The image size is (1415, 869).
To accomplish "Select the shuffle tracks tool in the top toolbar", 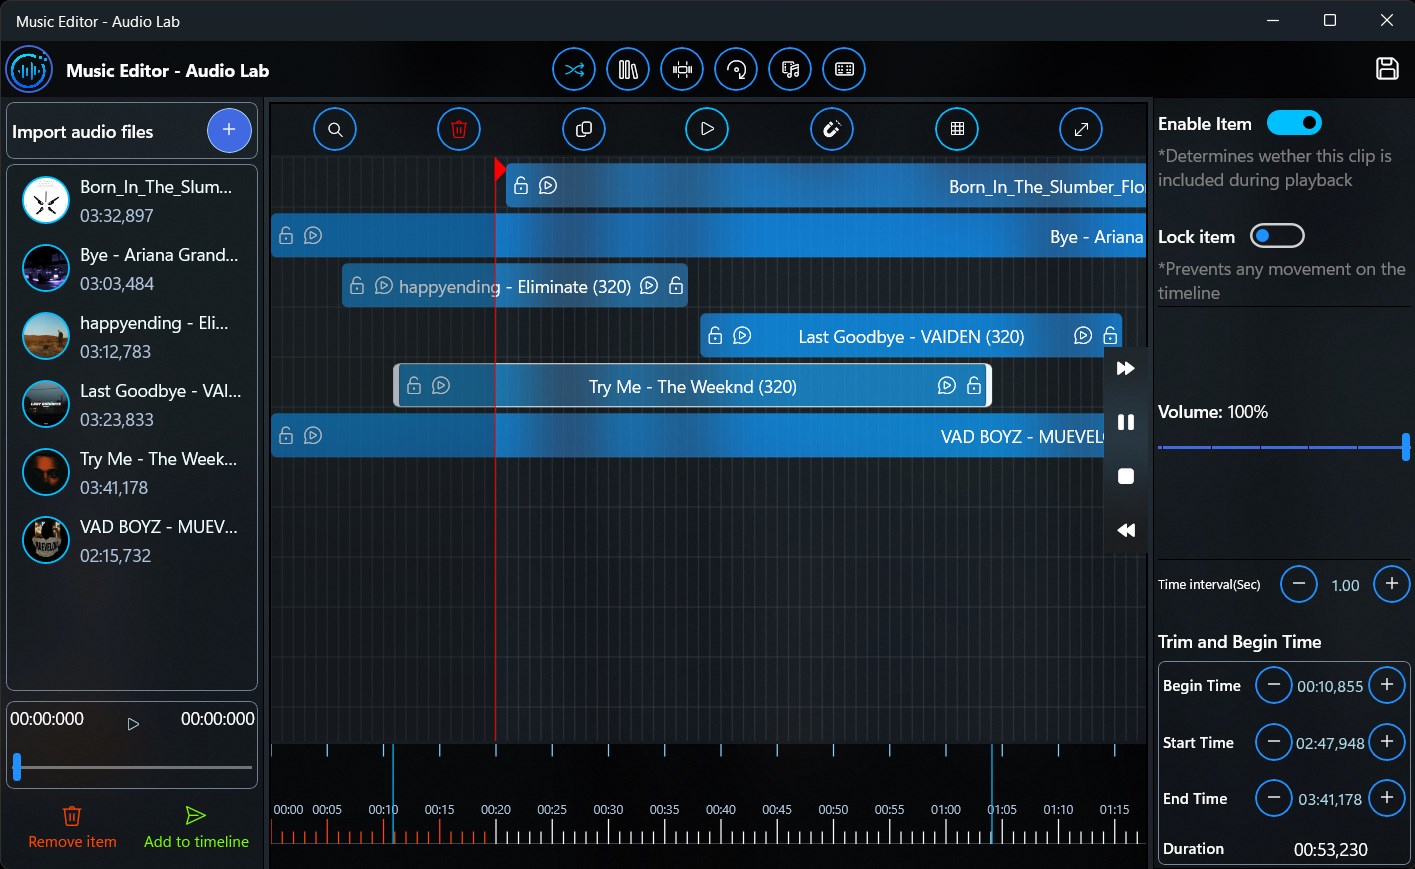I will (x=573, y=69).
